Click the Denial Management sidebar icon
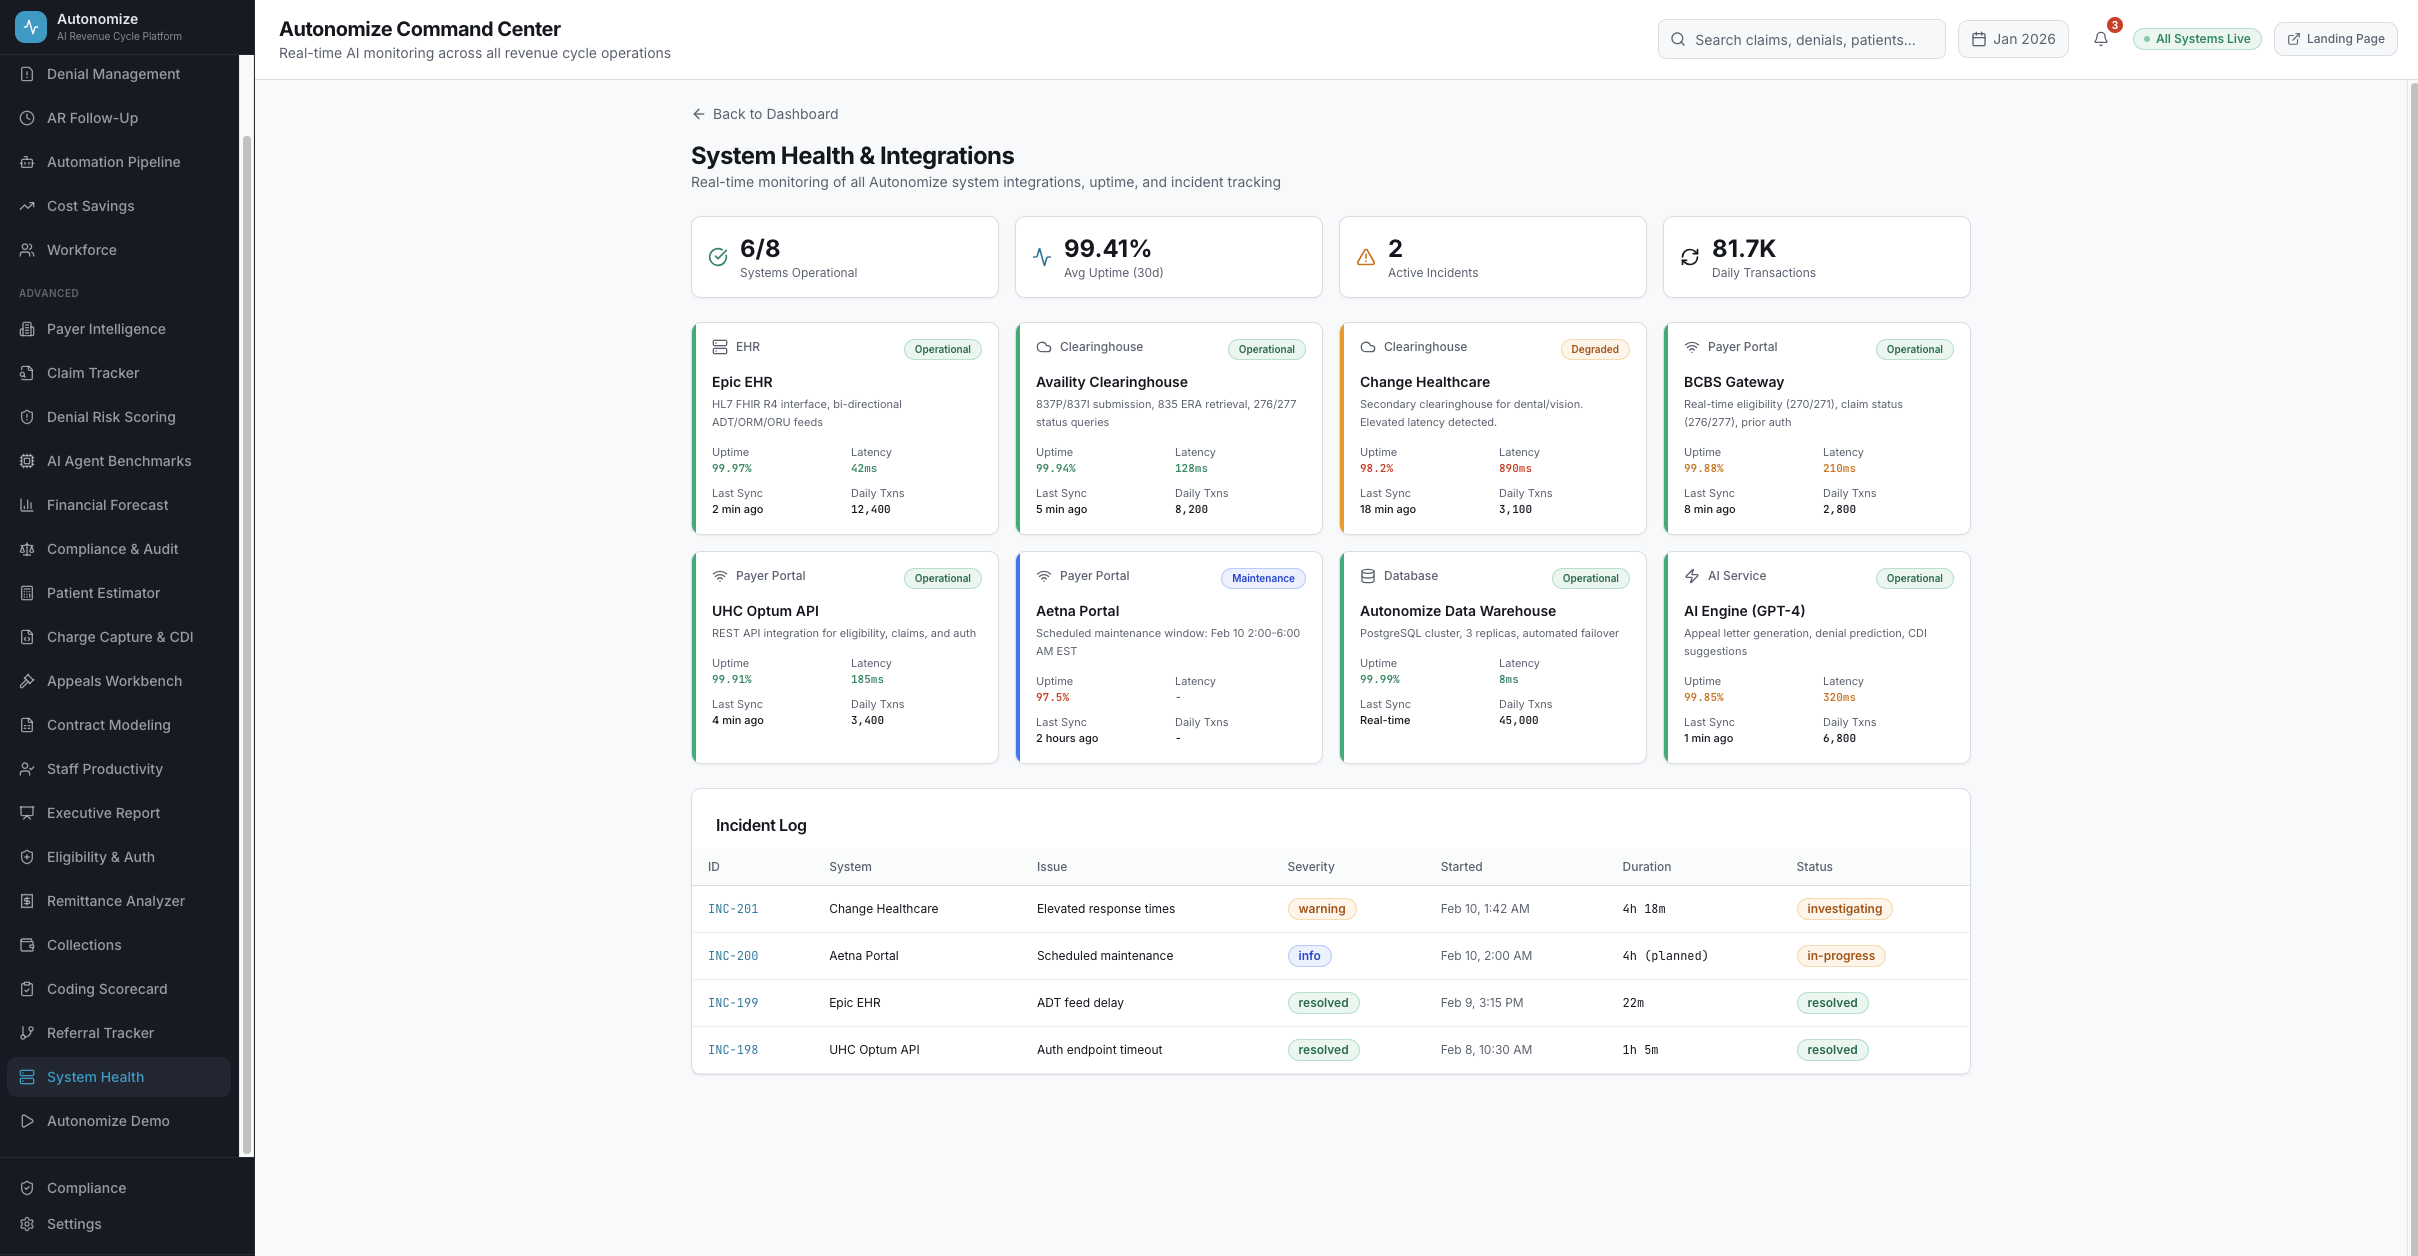The width and height of the screenshot is (2418, 1256). coord(27,74)
